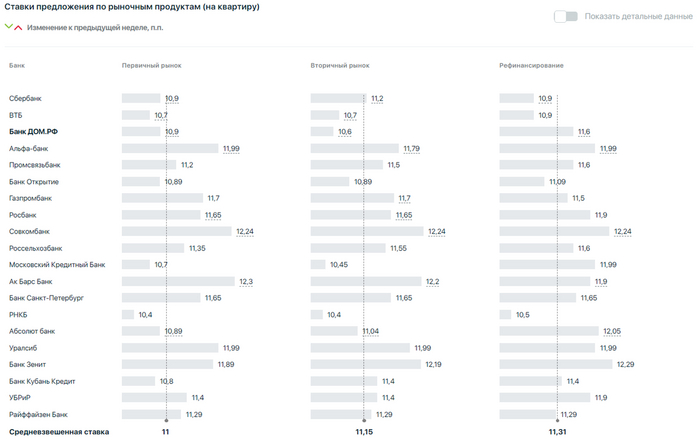Click the 11,15 weighted average rate
Viewport: 700px width, 446px height.
coord(363,432)
